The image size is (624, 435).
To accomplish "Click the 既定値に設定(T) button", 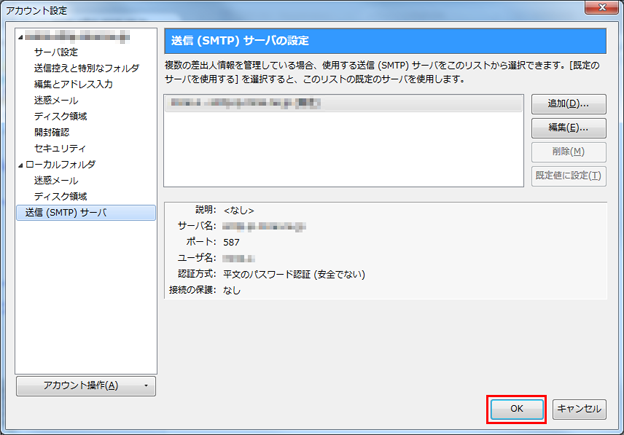I will [x=568, y=176].
